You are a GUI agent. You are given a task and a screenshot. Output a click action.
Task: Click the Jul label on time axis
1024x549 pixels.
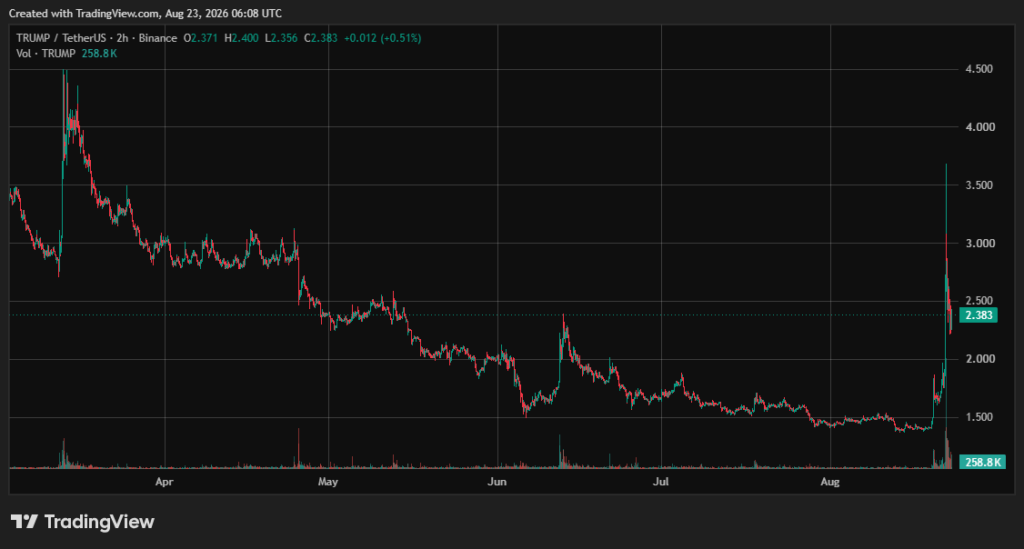click(661, 482)
